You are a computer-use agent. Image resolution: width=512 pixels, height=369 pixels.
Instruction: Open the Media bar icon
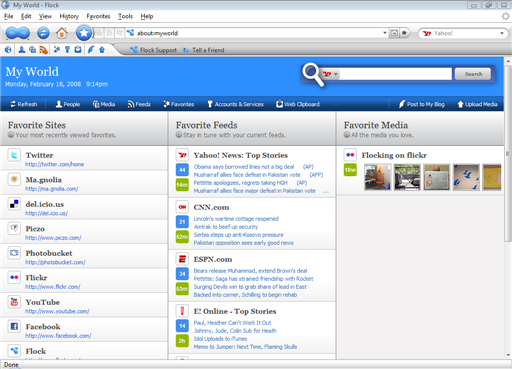click(32, 50)
